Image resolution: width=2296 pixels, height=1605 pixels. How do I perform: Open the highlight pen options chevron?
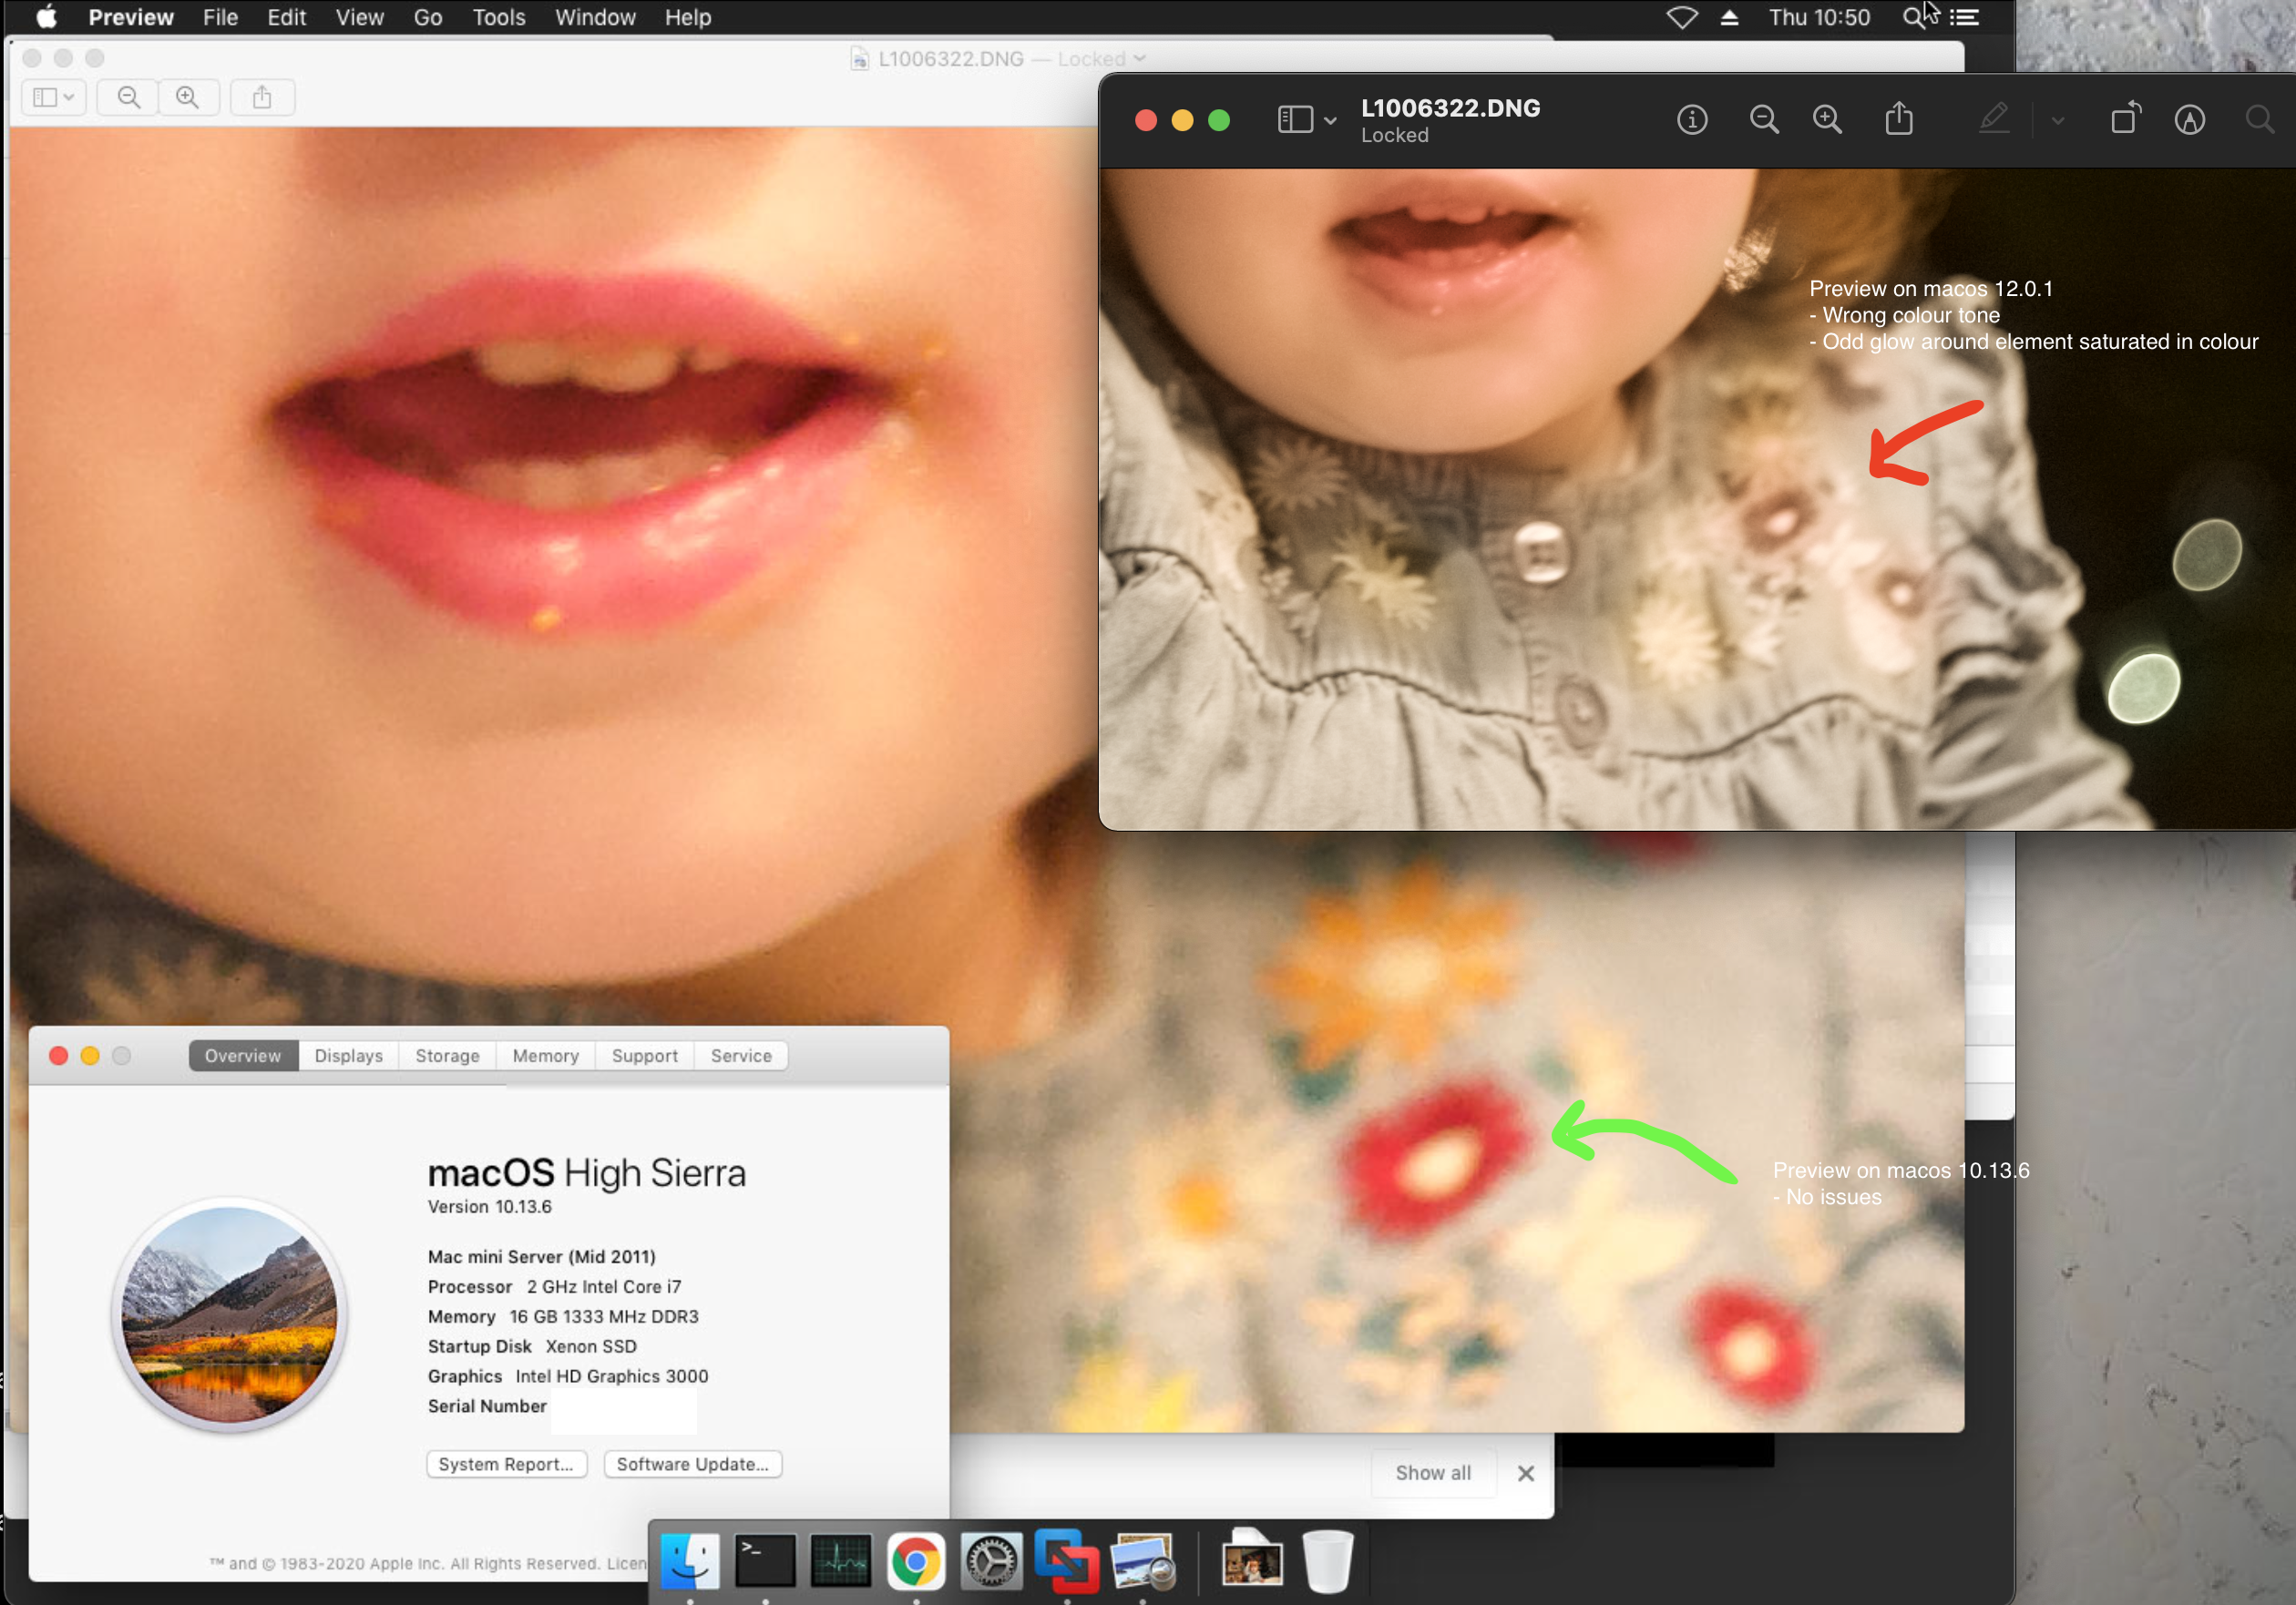click(x=2057, y=121)
